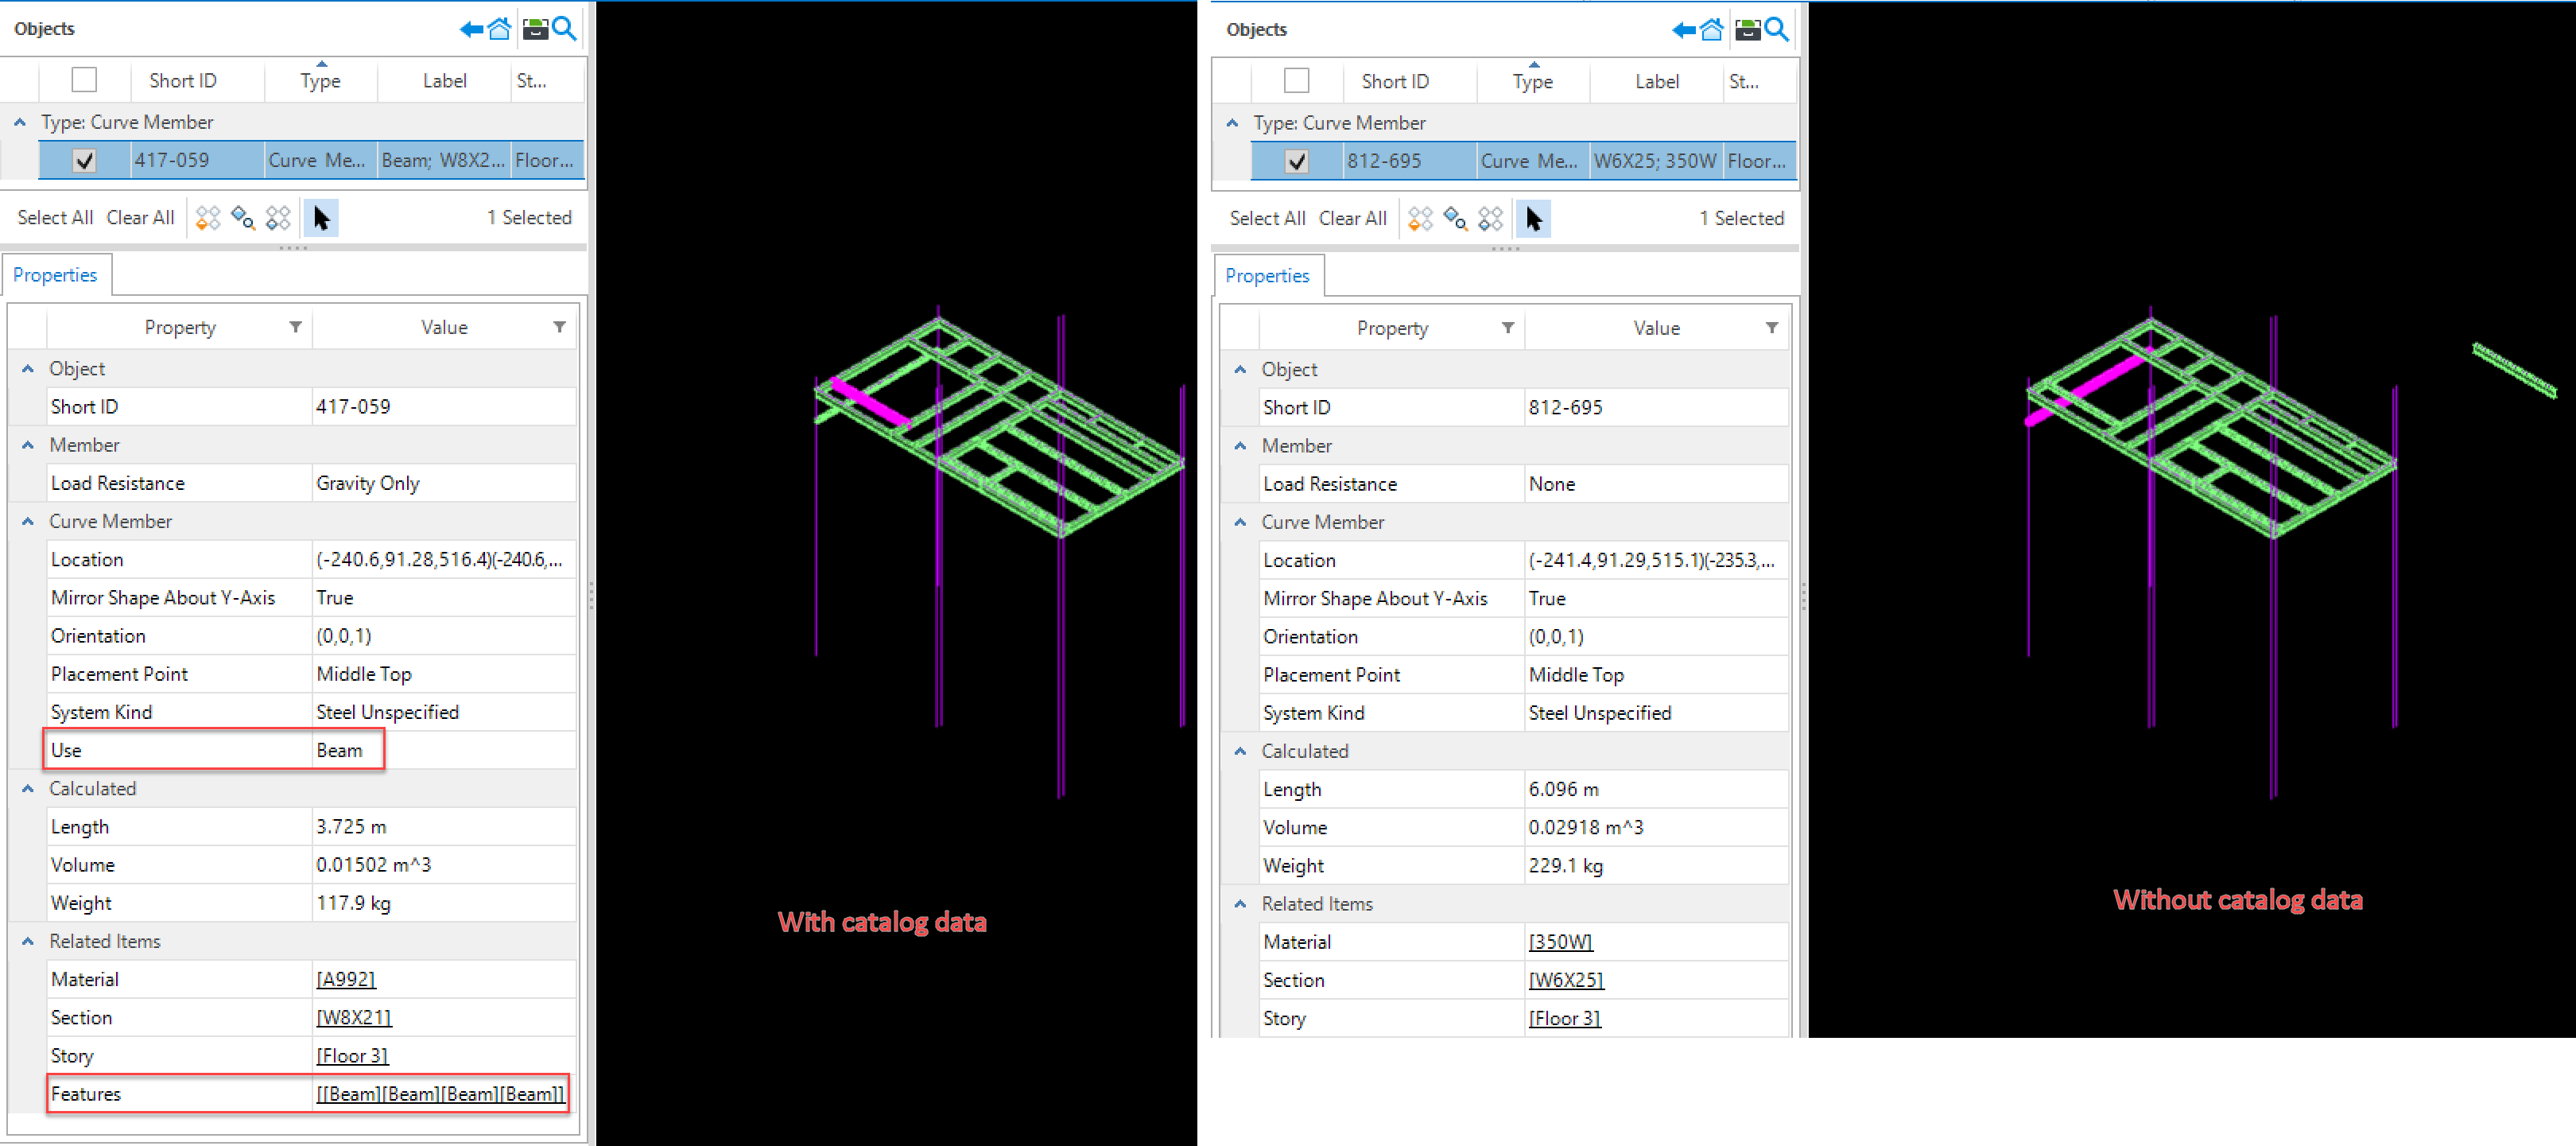
Task: Click the Location value starting (-240.6,91.28
Action: [x=439, y=560]
